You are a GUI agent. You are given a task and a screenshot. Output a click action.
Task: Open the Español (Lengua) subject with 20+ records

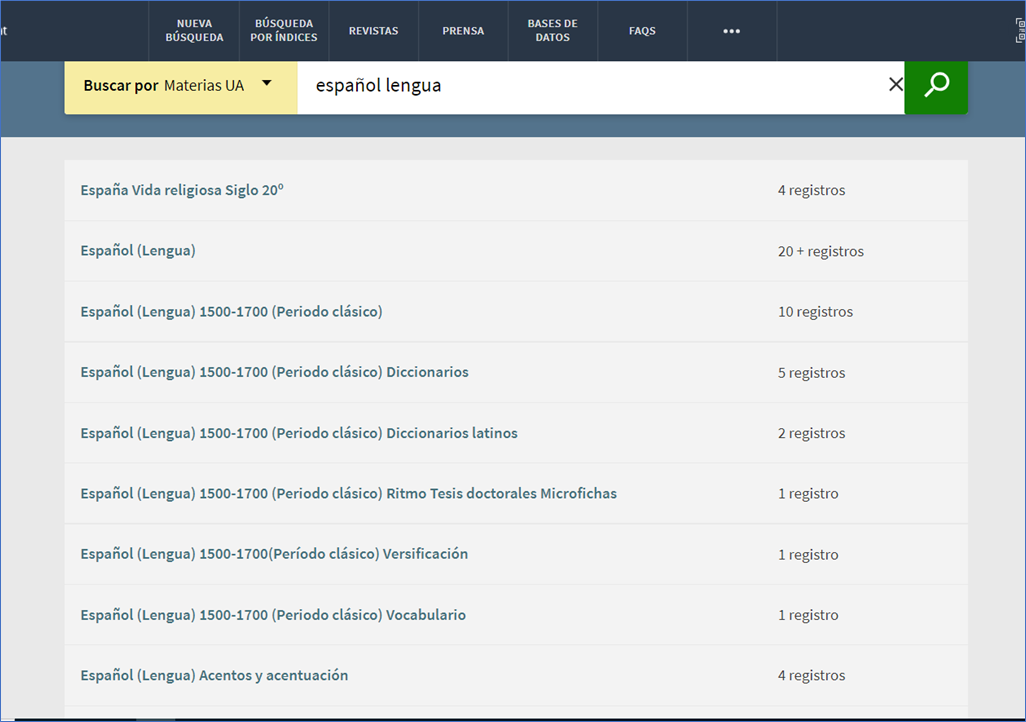(138, 251)
